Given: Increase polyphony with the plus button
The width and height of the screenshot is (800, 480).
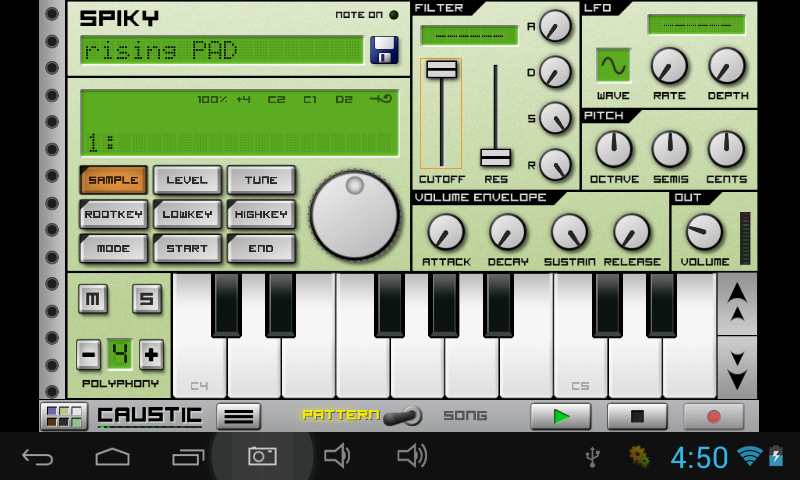Looking at the screenshot, I should (x=151, y=354).
